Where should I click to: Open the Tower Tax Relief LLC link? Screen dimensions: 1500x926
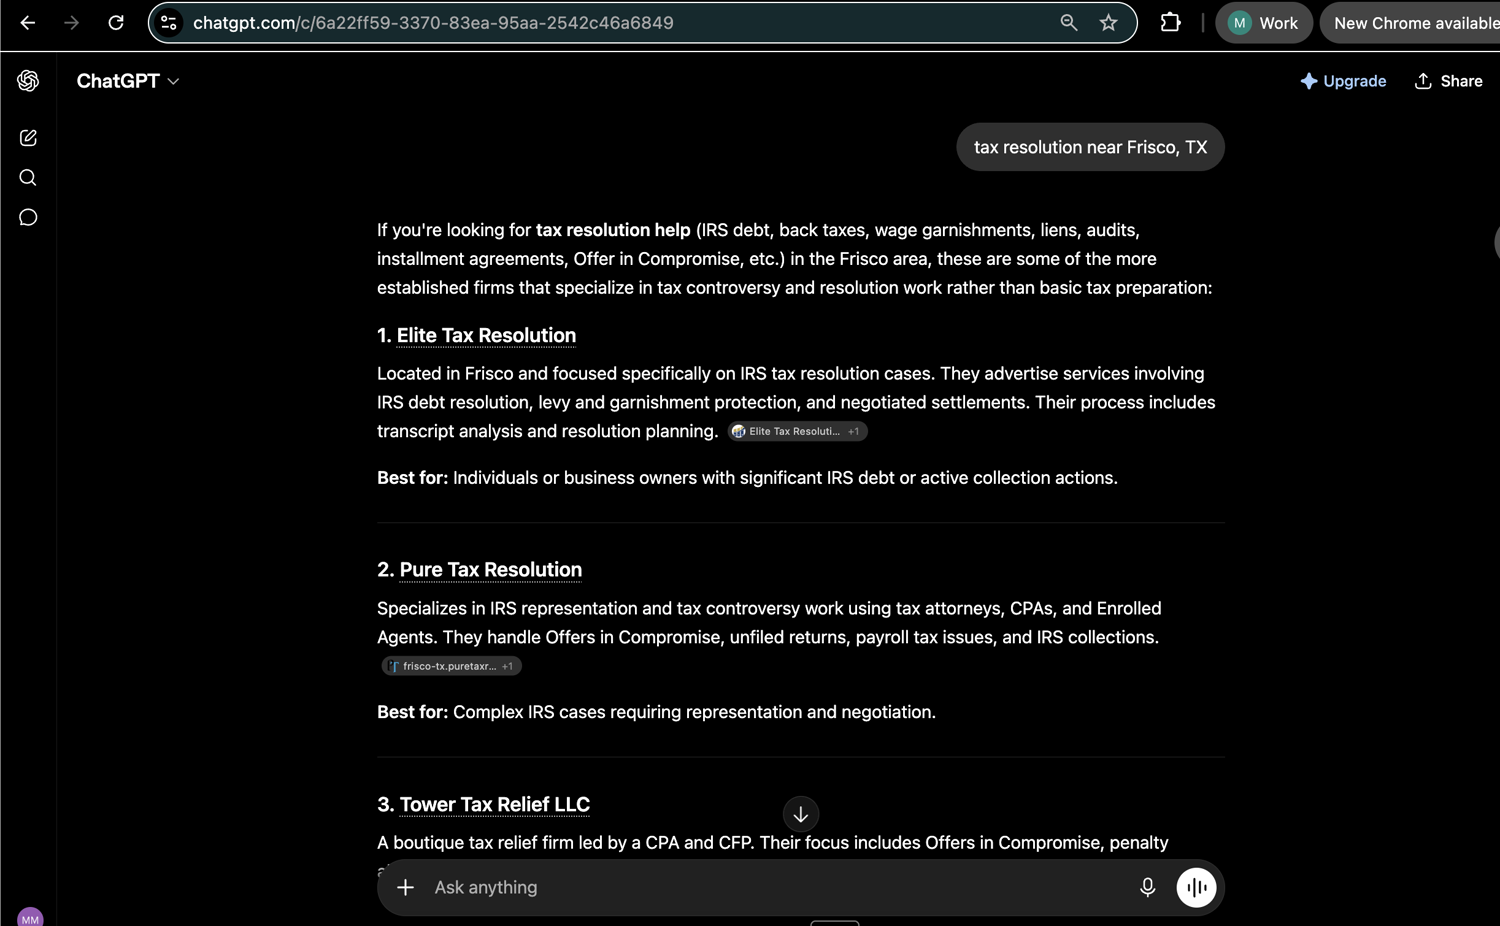tap(494, 805)
